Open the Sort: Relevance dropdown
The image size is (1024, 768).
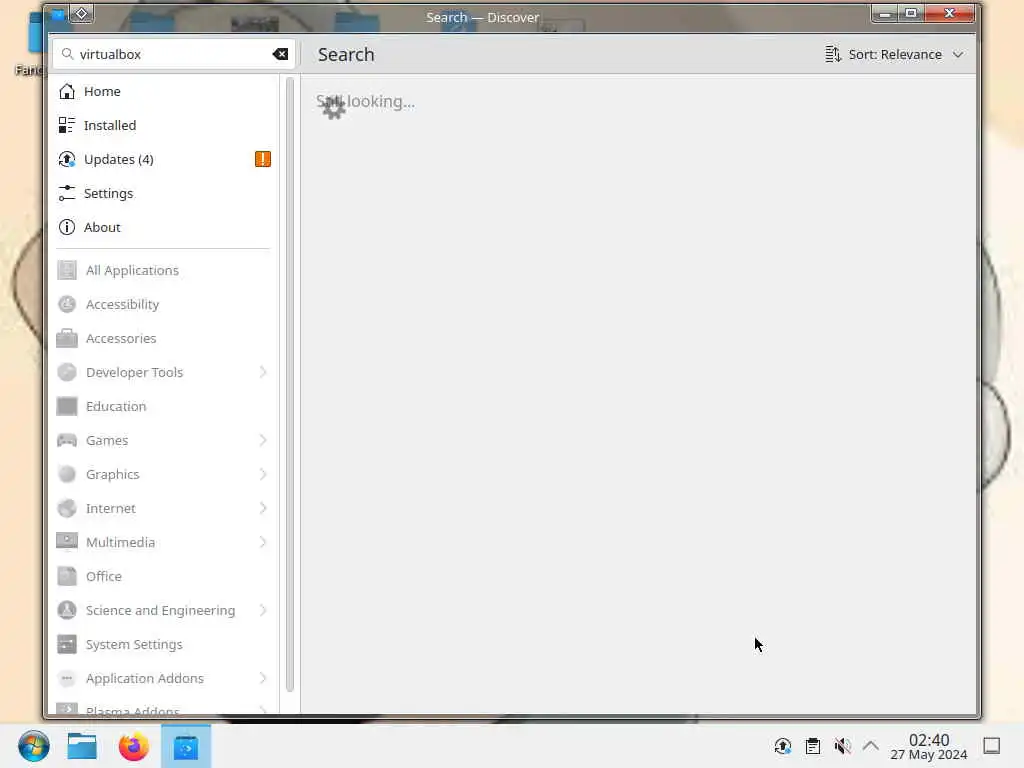[894, 54]
